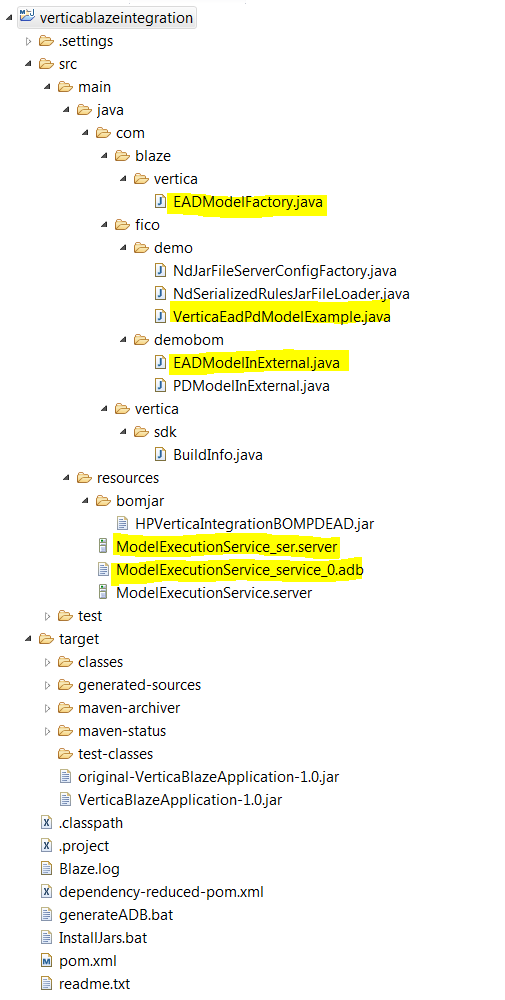Click the server icon for ModelExecutionService.server

[x=103, y=592]
